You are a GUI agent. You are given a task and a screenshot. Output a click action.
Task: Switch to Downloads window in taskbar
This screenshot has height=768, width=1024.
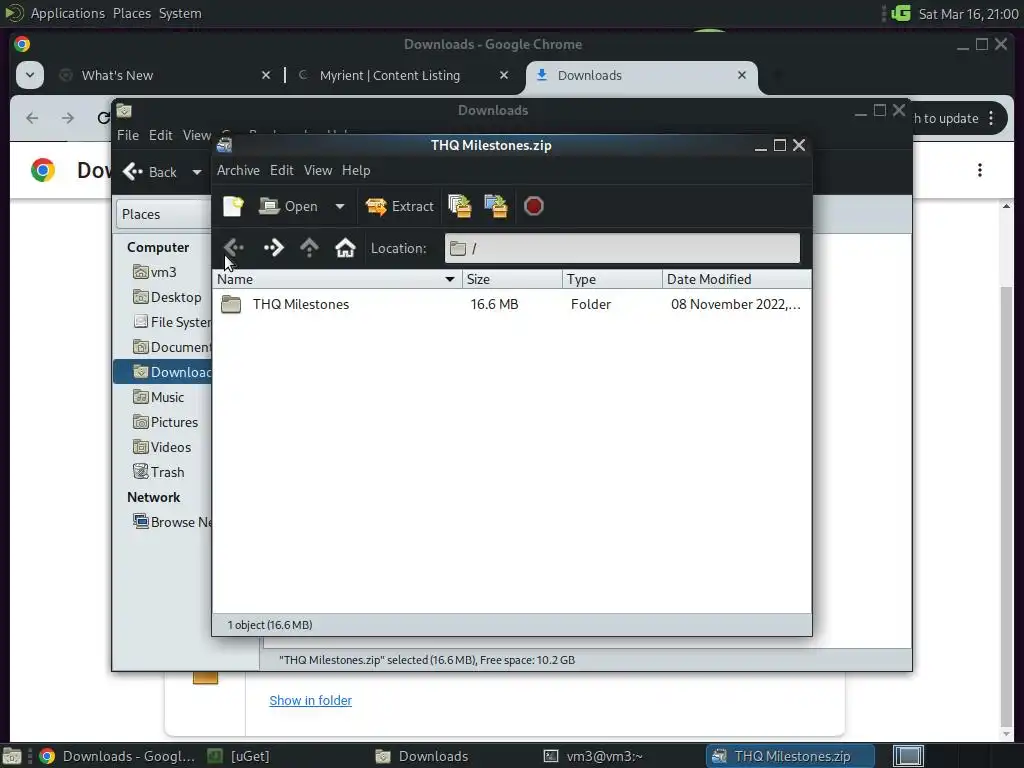(x=423, y=756)
